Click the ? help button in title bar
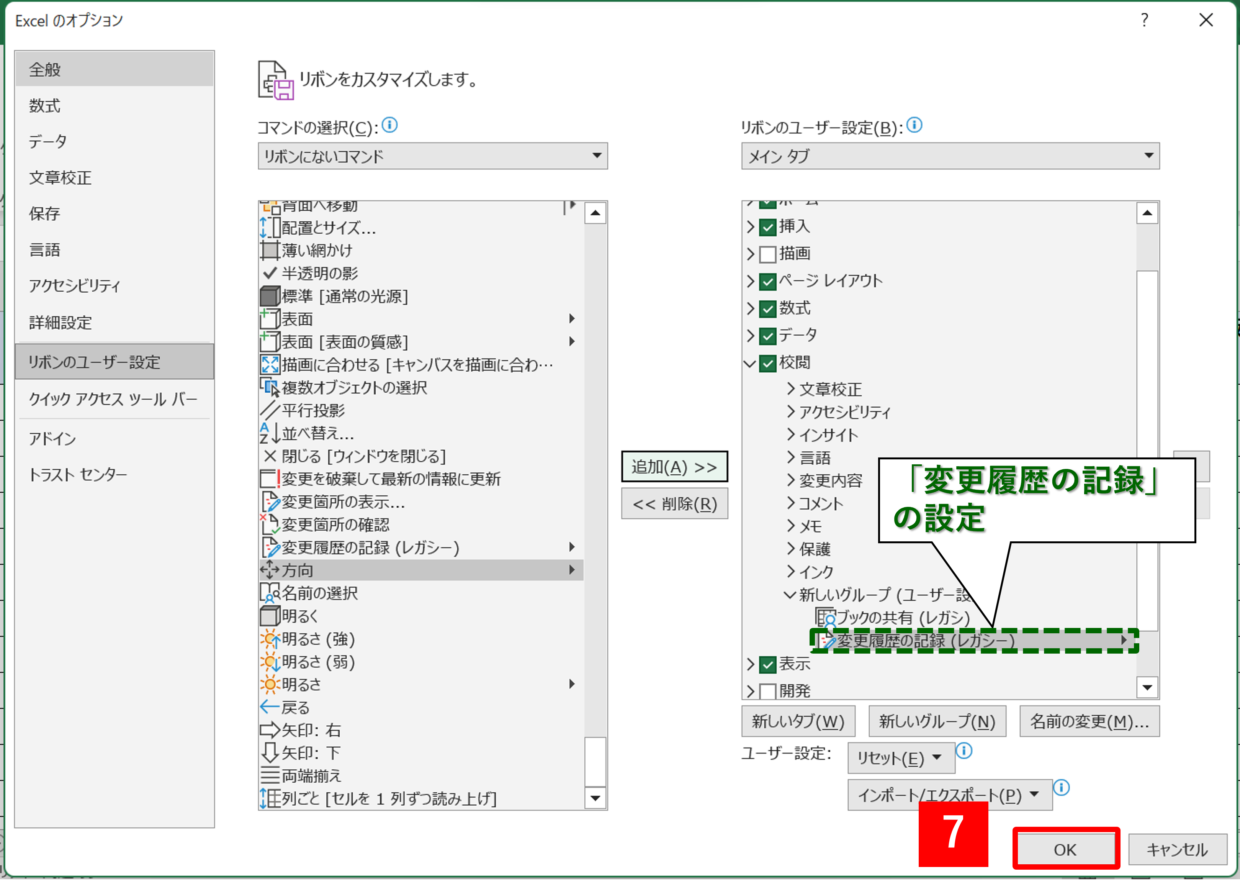The height and width of the screenshot is (885, 1240). [x=1144, y=20]
